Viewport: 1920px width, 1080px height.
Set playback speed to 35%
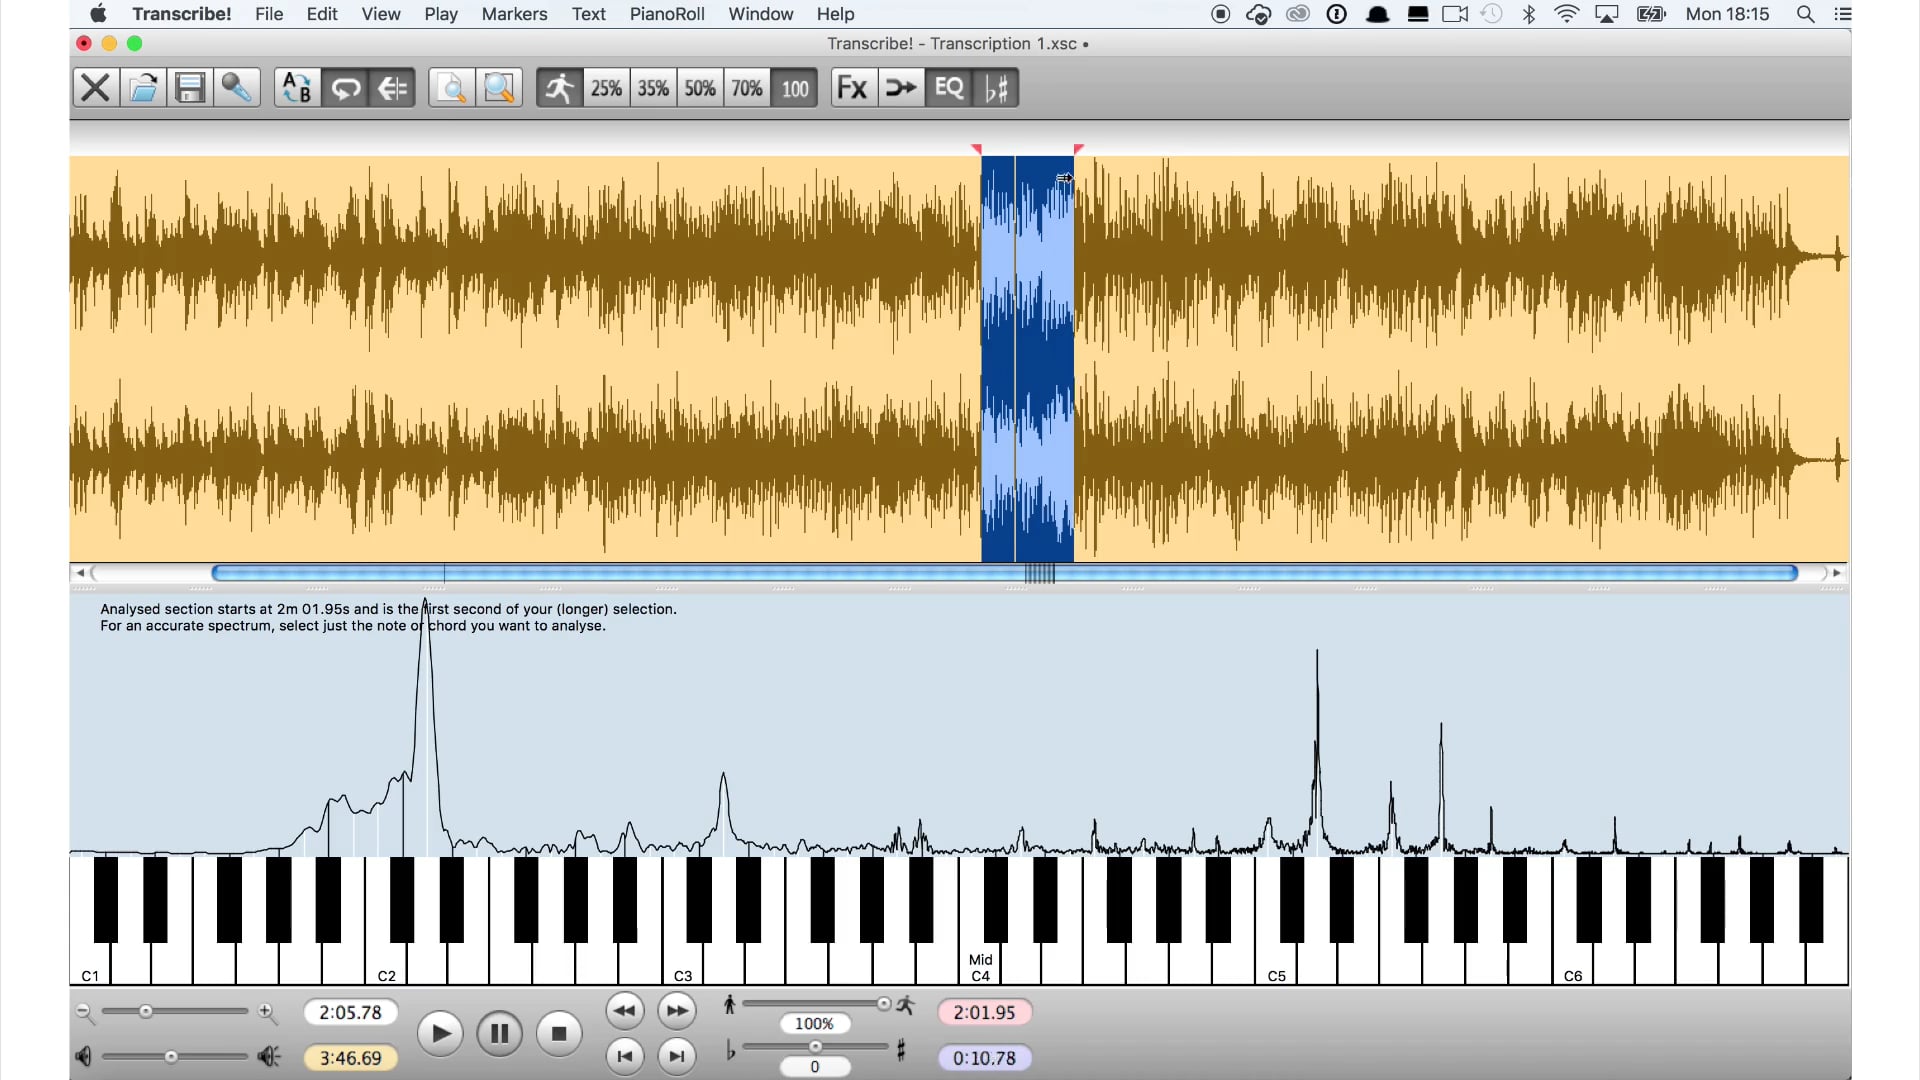pyautogui.click(x=653, y=88)
